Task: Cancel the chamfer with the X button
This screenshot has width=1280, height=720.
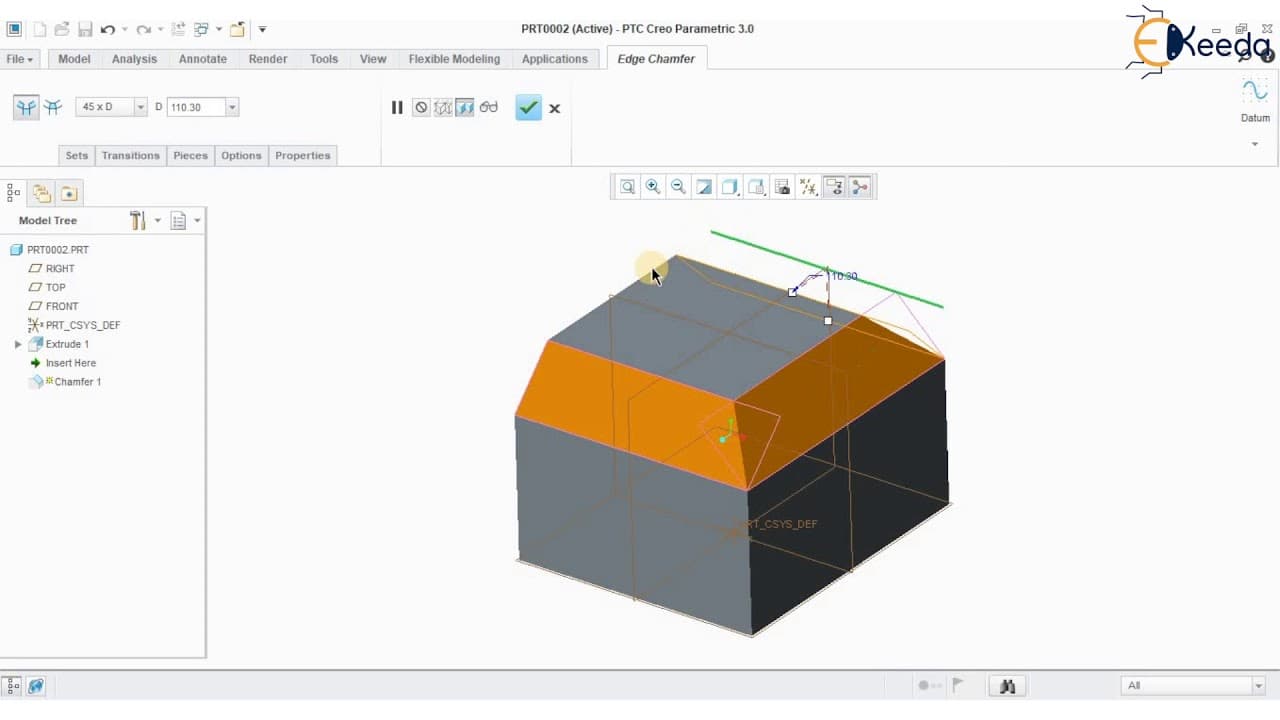Action: pyautogui.click(x=555, y=108)
